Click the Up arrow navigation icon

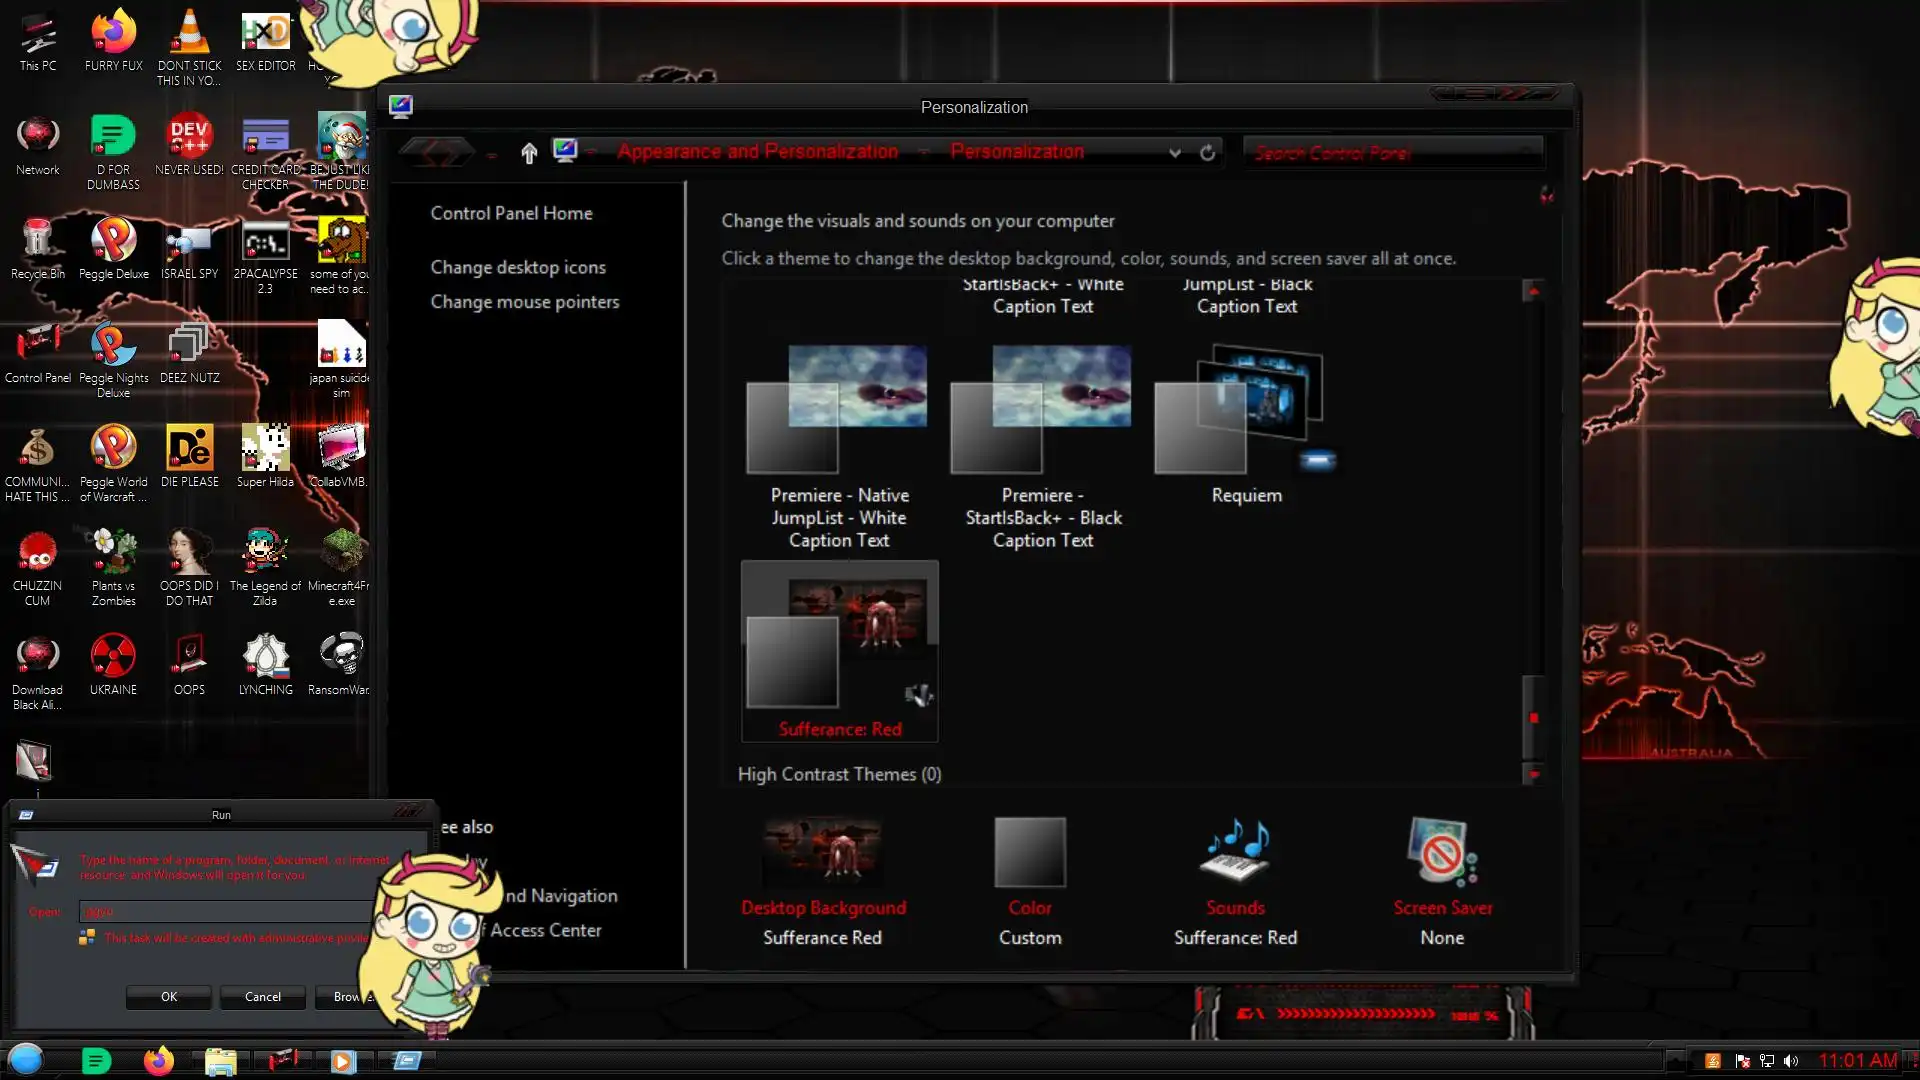[x=529, y=152]
